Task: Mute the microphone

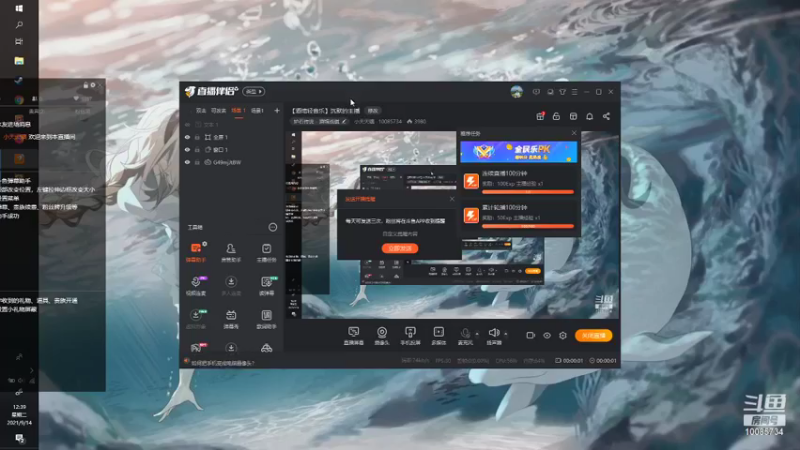Action: click(465, 336)
